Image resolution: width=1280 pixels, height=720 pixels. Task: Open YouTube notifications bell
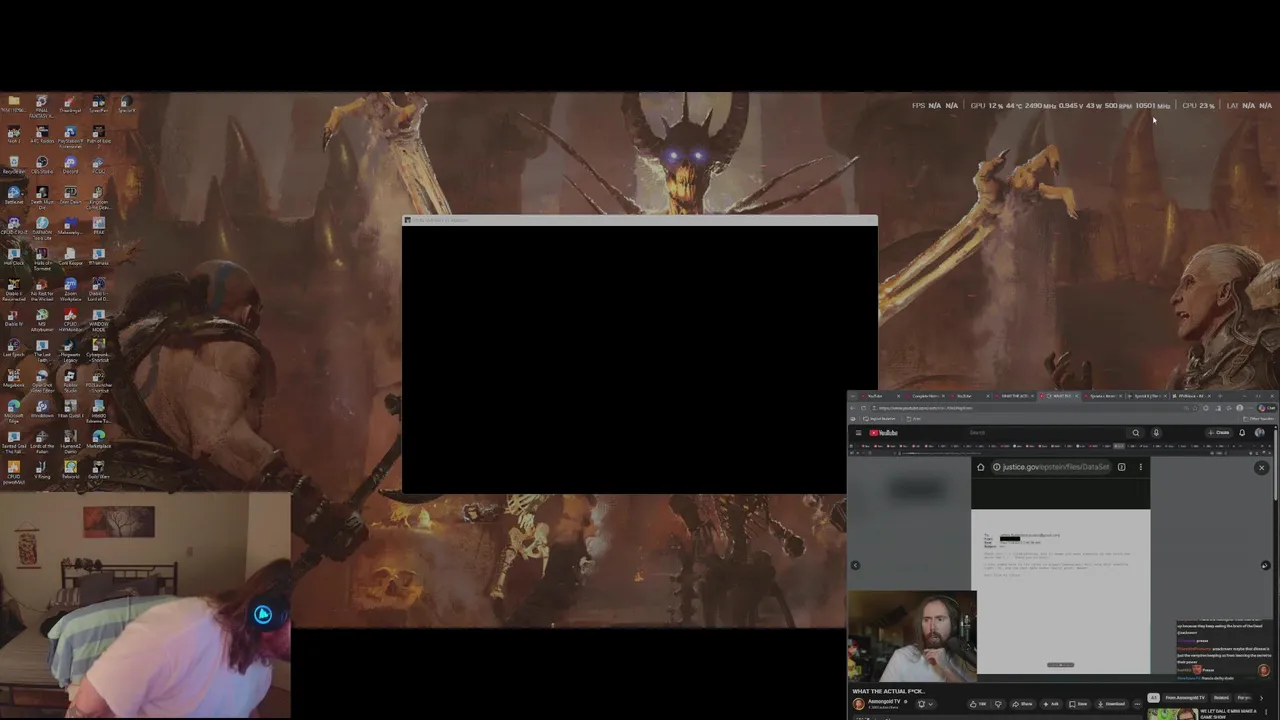pyautogui.click(x=1242, y=433)
